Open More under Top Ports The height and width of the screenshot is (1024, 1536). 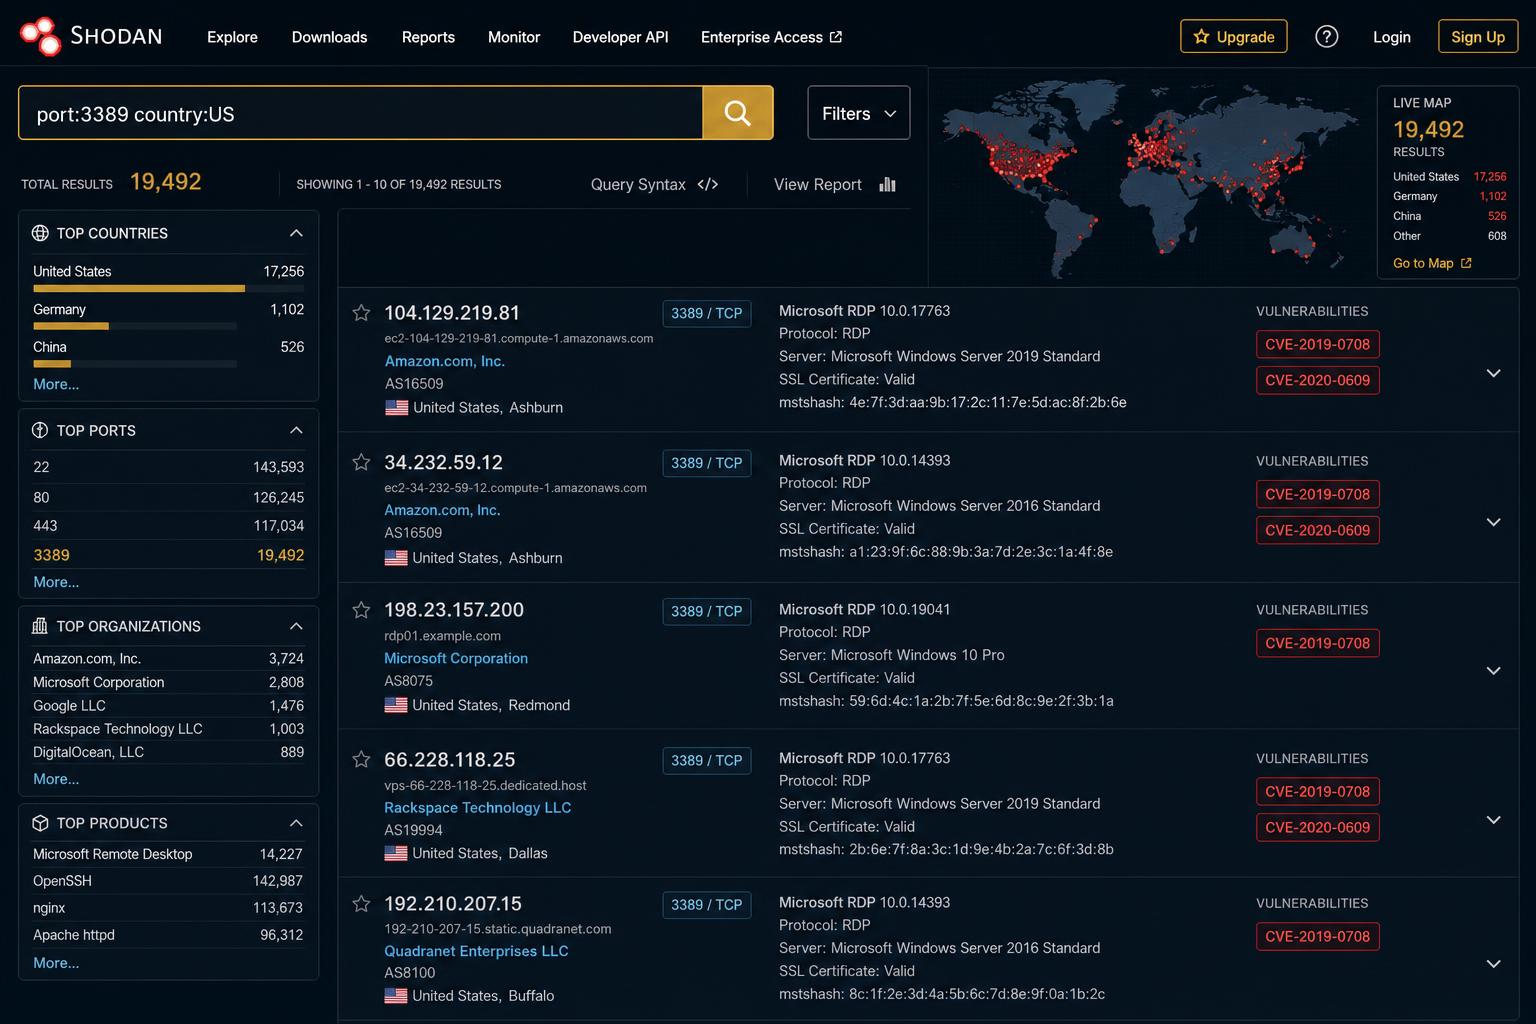click(56, 582)
